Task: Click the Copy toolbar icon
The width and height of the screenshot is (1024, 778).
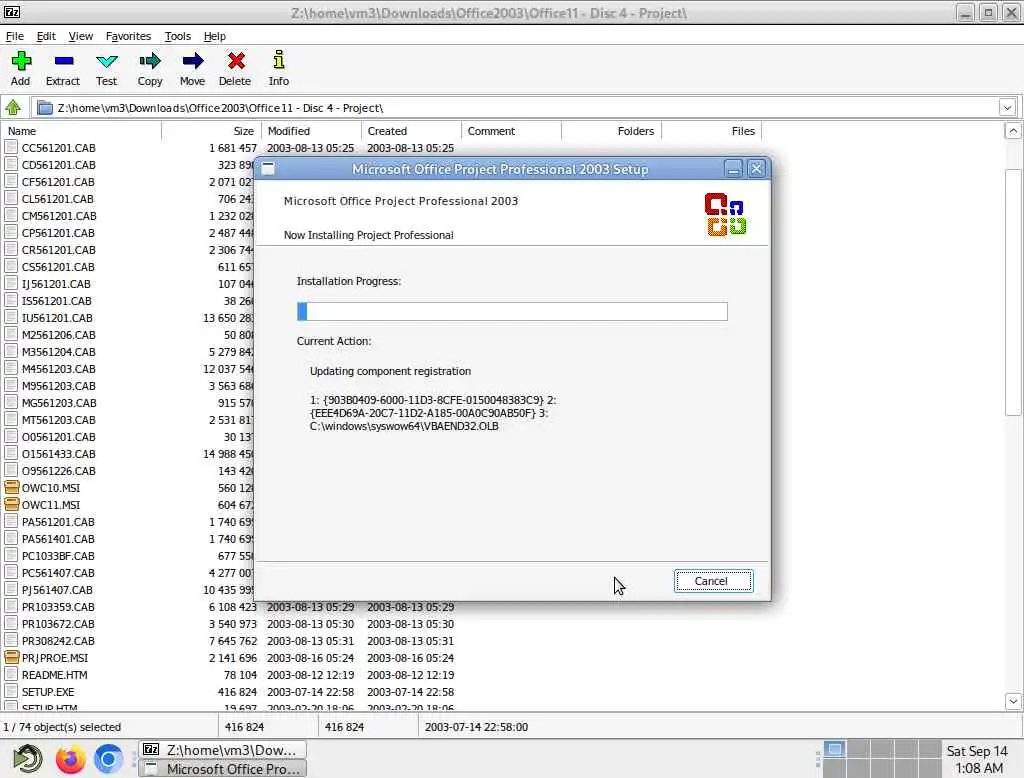Action: 150,61
